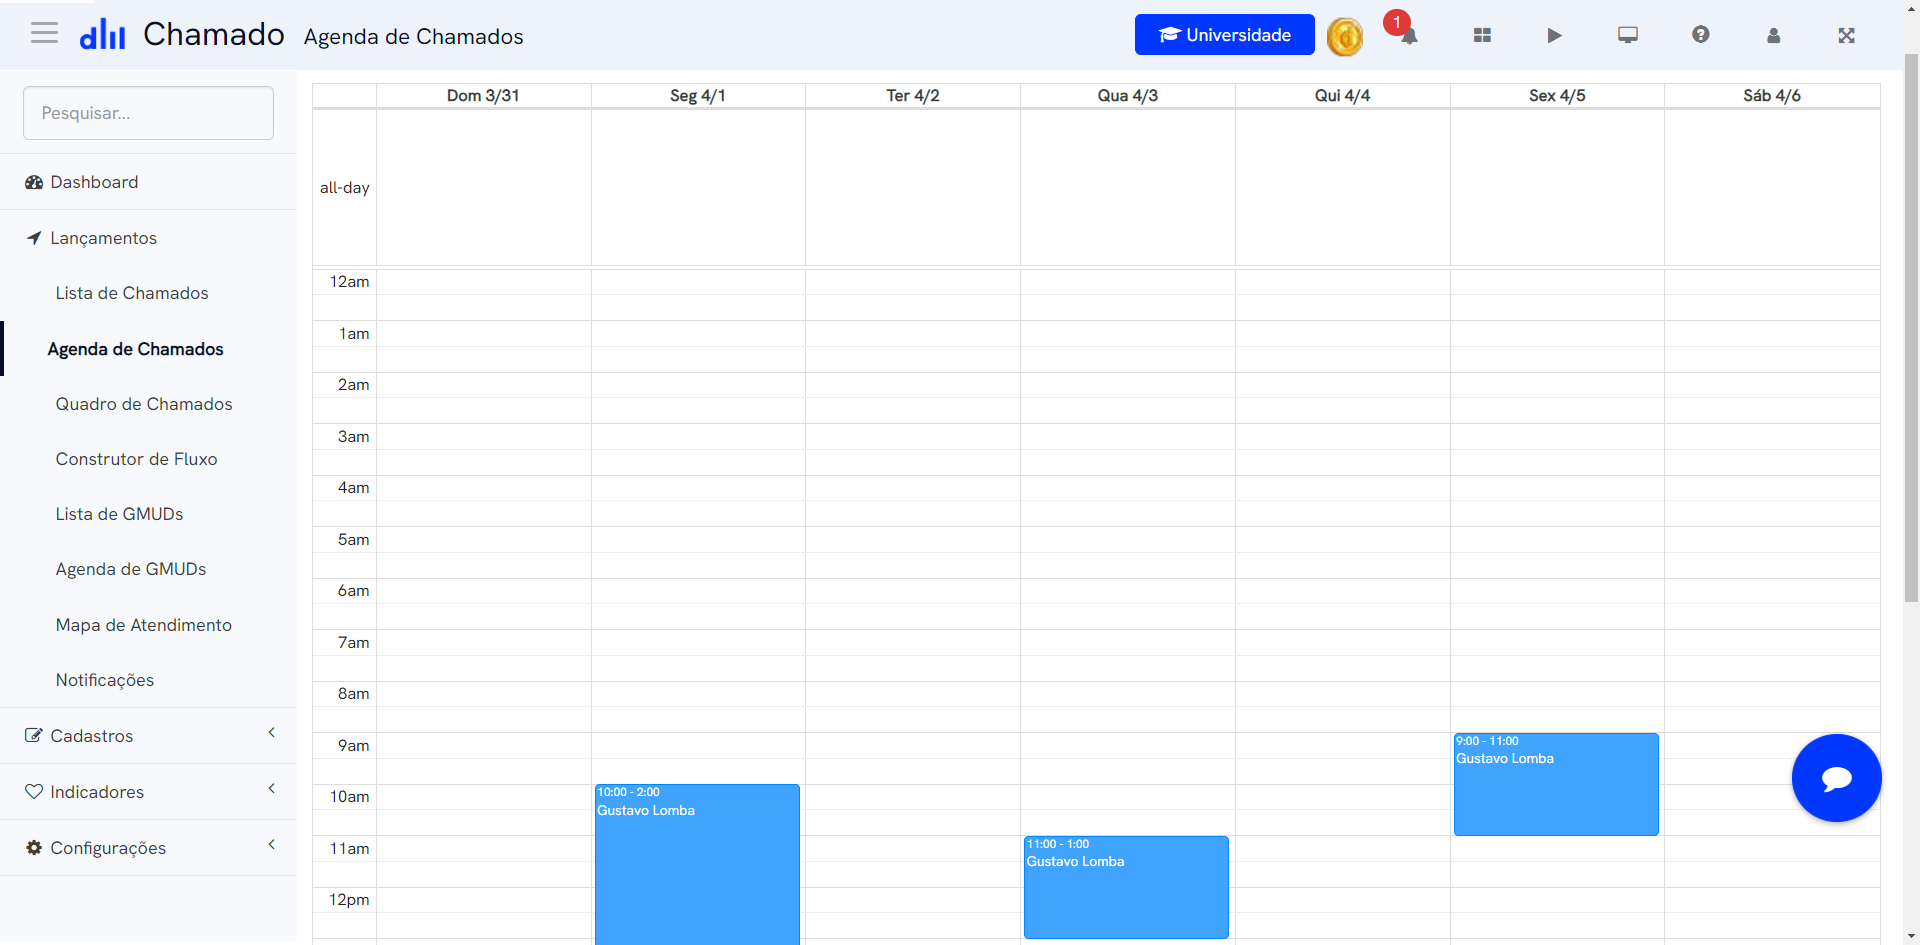
Task: Click the monitor screen icon
Action: (1628, 35)
